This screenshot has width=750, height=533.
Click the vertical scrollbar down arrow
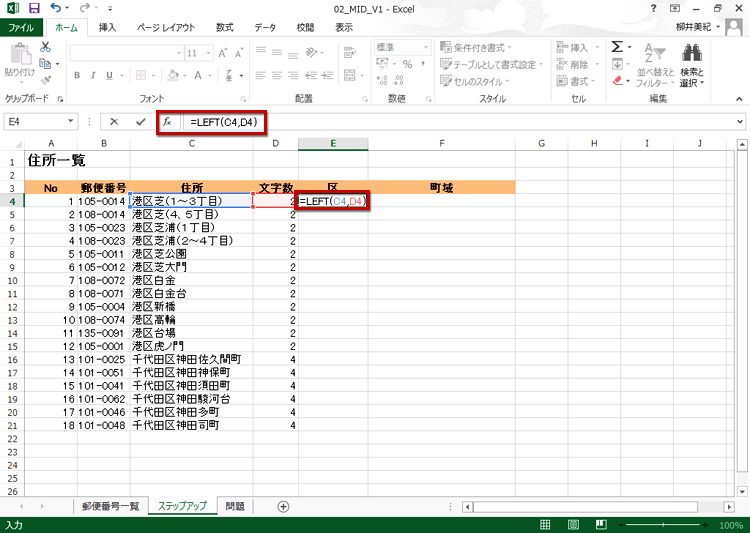tap(742, 491)
